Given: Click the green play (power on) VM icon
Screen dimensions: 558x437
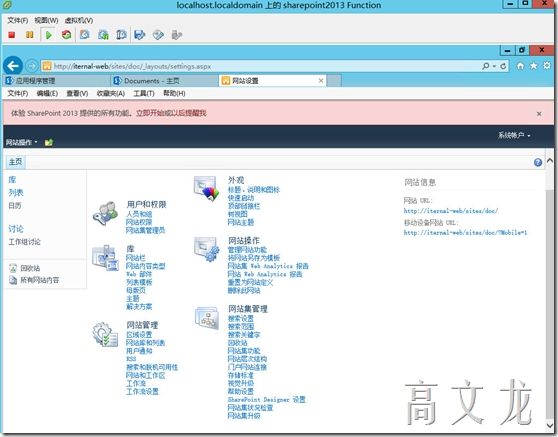Looking at the screenshot, I should click(48, 35).
